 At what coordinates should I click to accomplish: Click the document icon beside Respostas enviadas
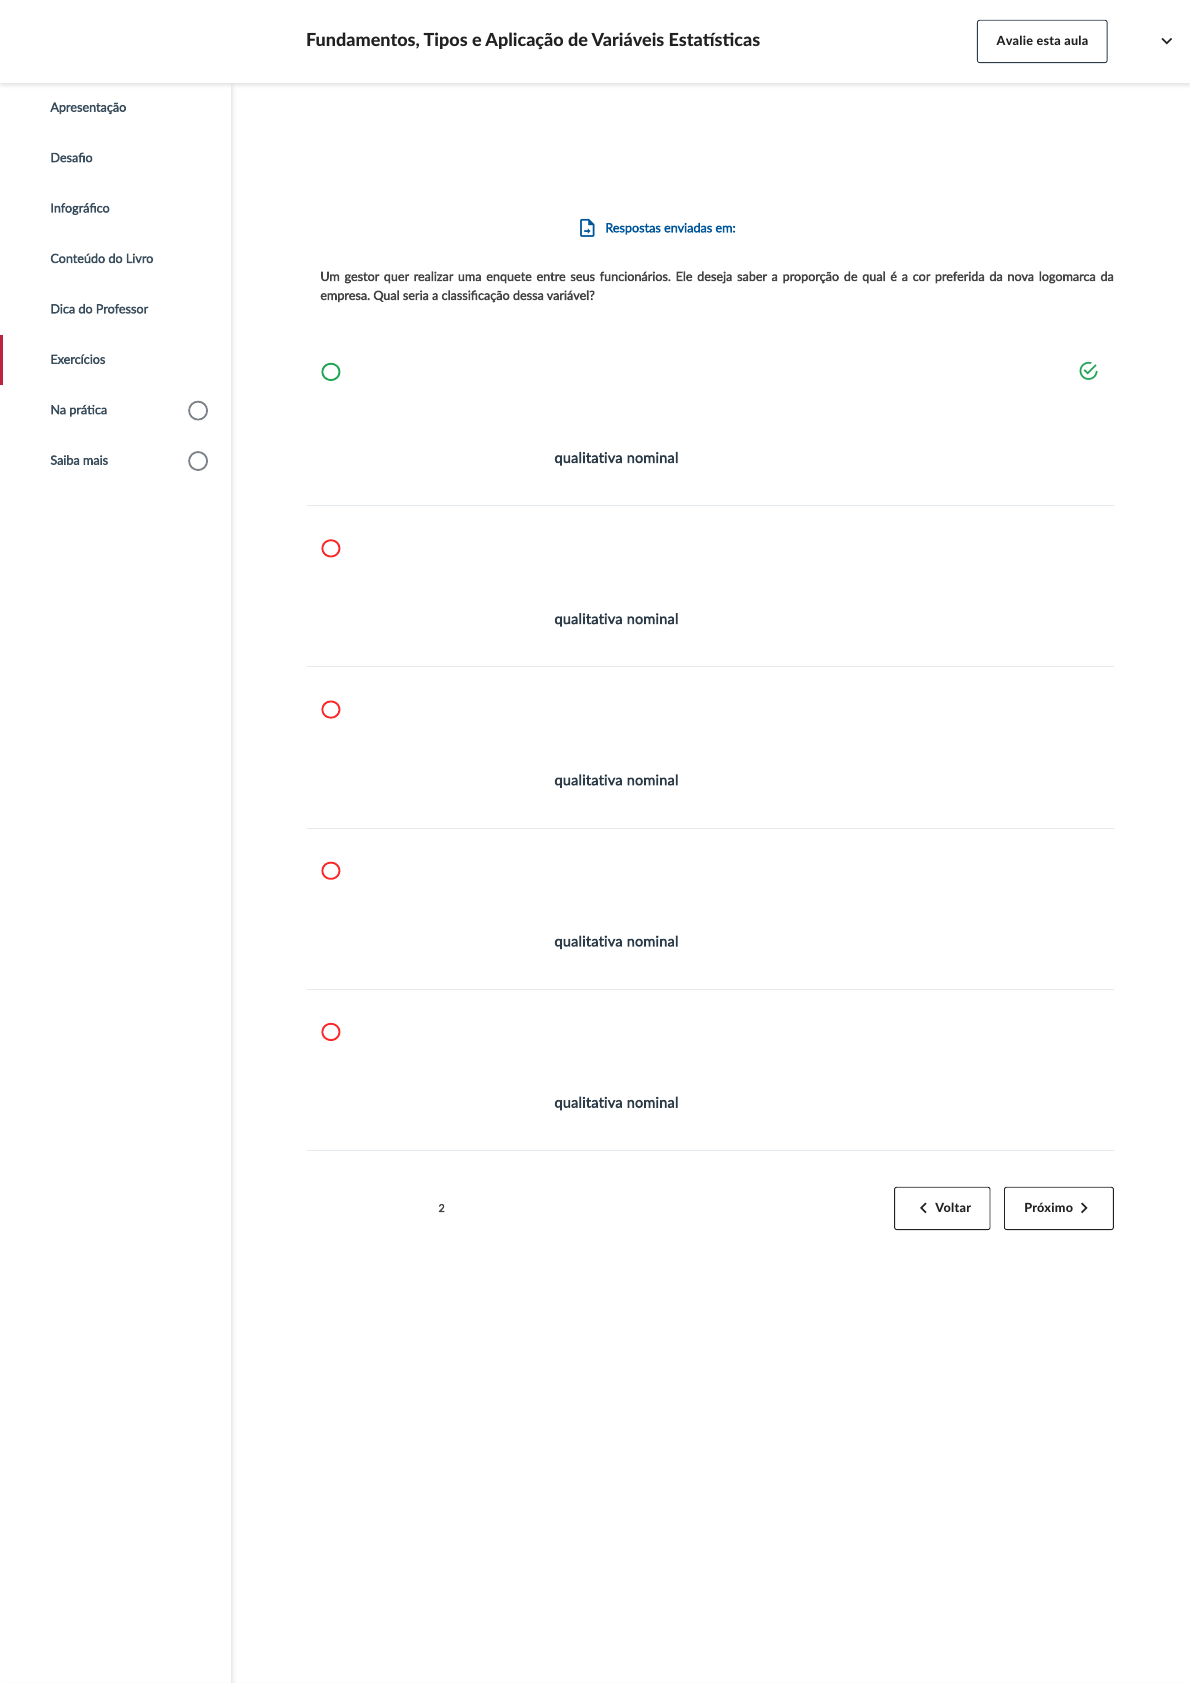pyautogui.click(x=587, y=228)
